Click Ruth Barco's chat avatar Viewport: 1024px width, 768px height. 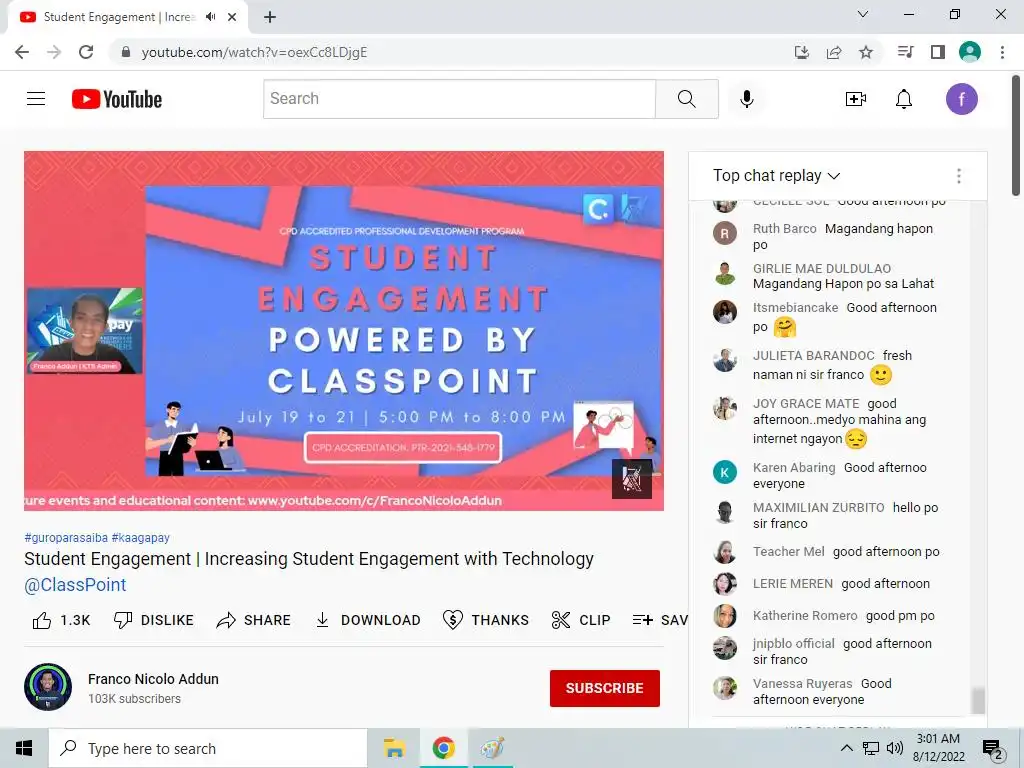(x=724, y=233)
